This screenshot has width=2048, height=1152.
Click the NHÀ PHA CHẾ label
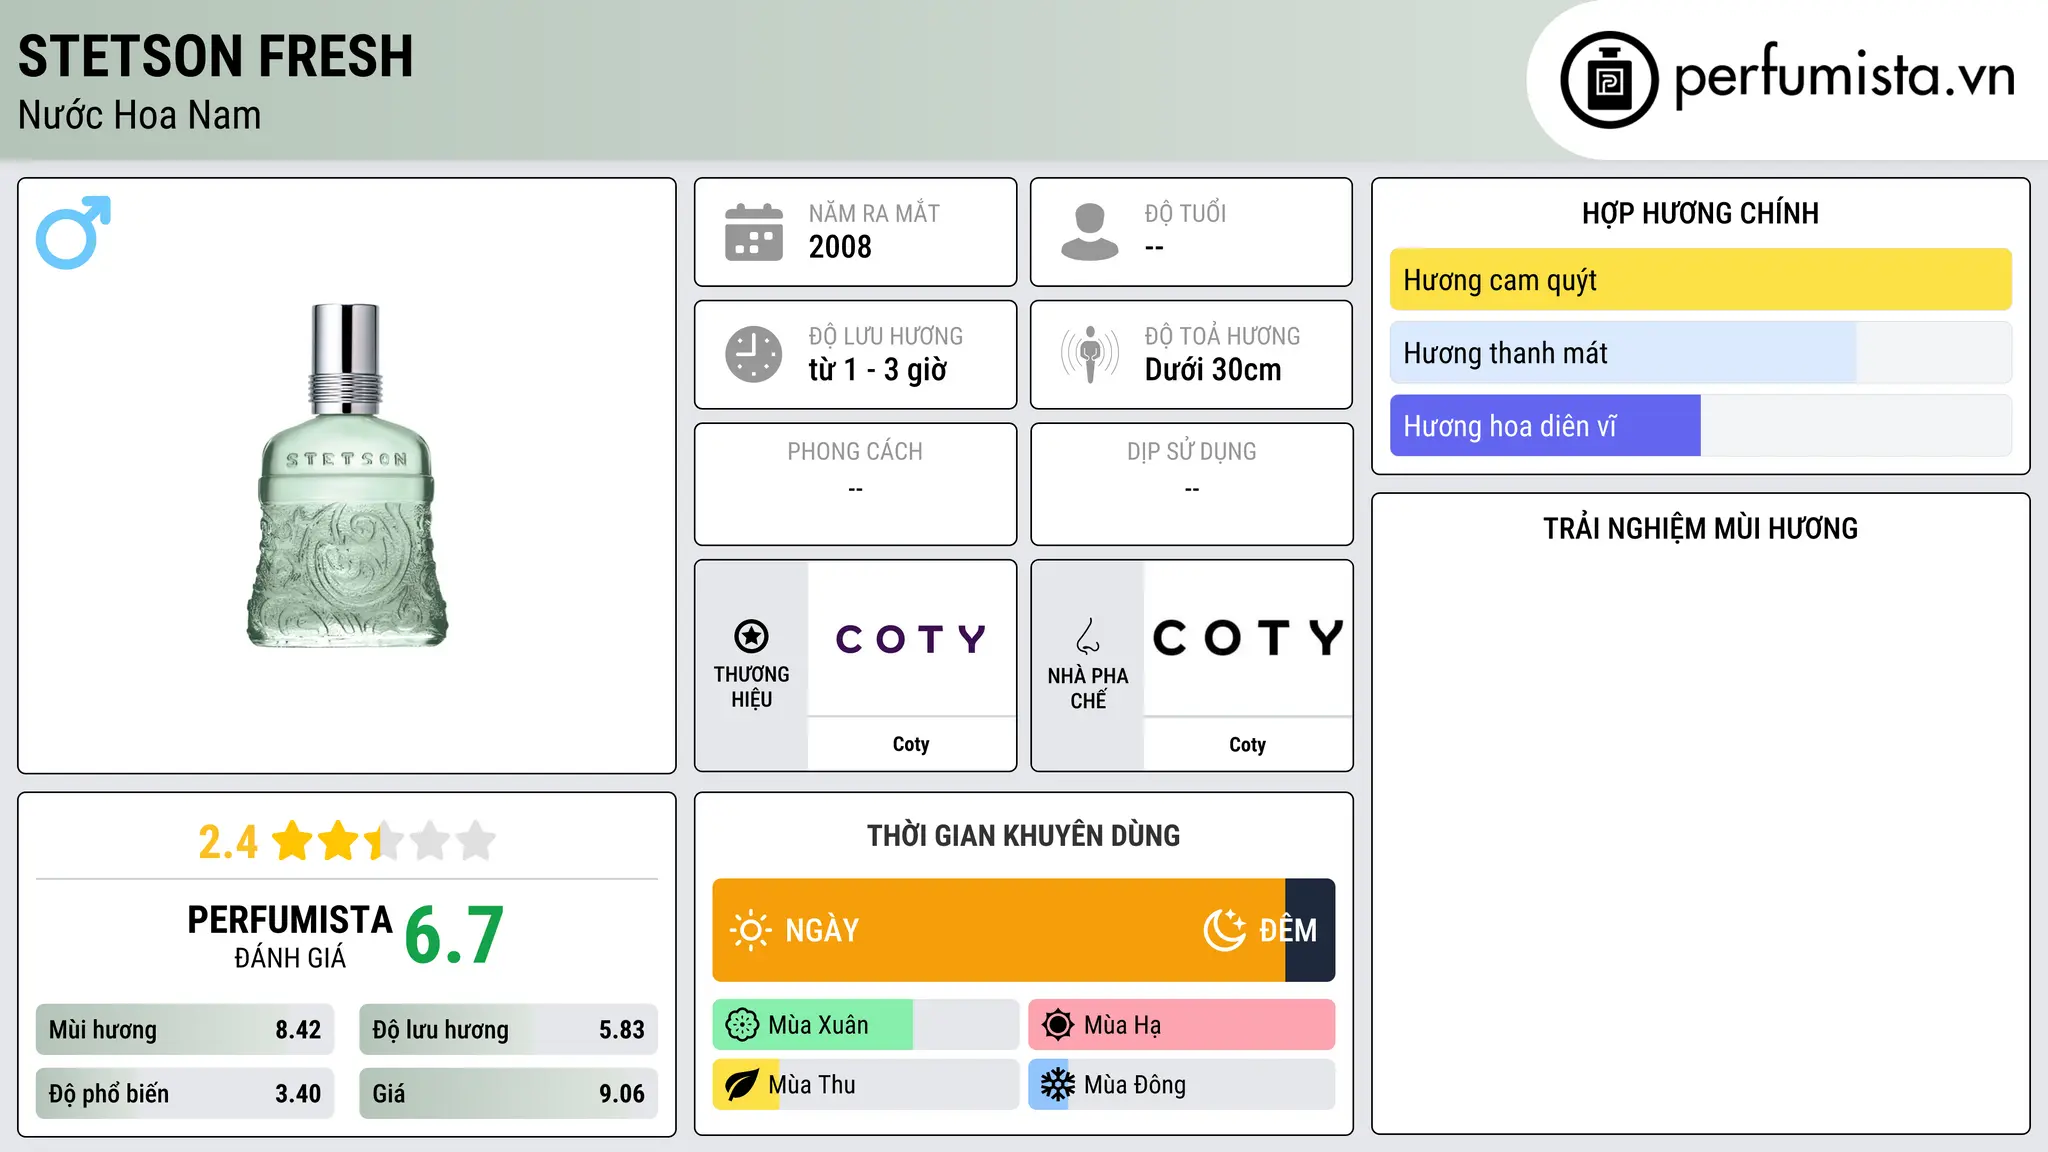[1088, 688]
